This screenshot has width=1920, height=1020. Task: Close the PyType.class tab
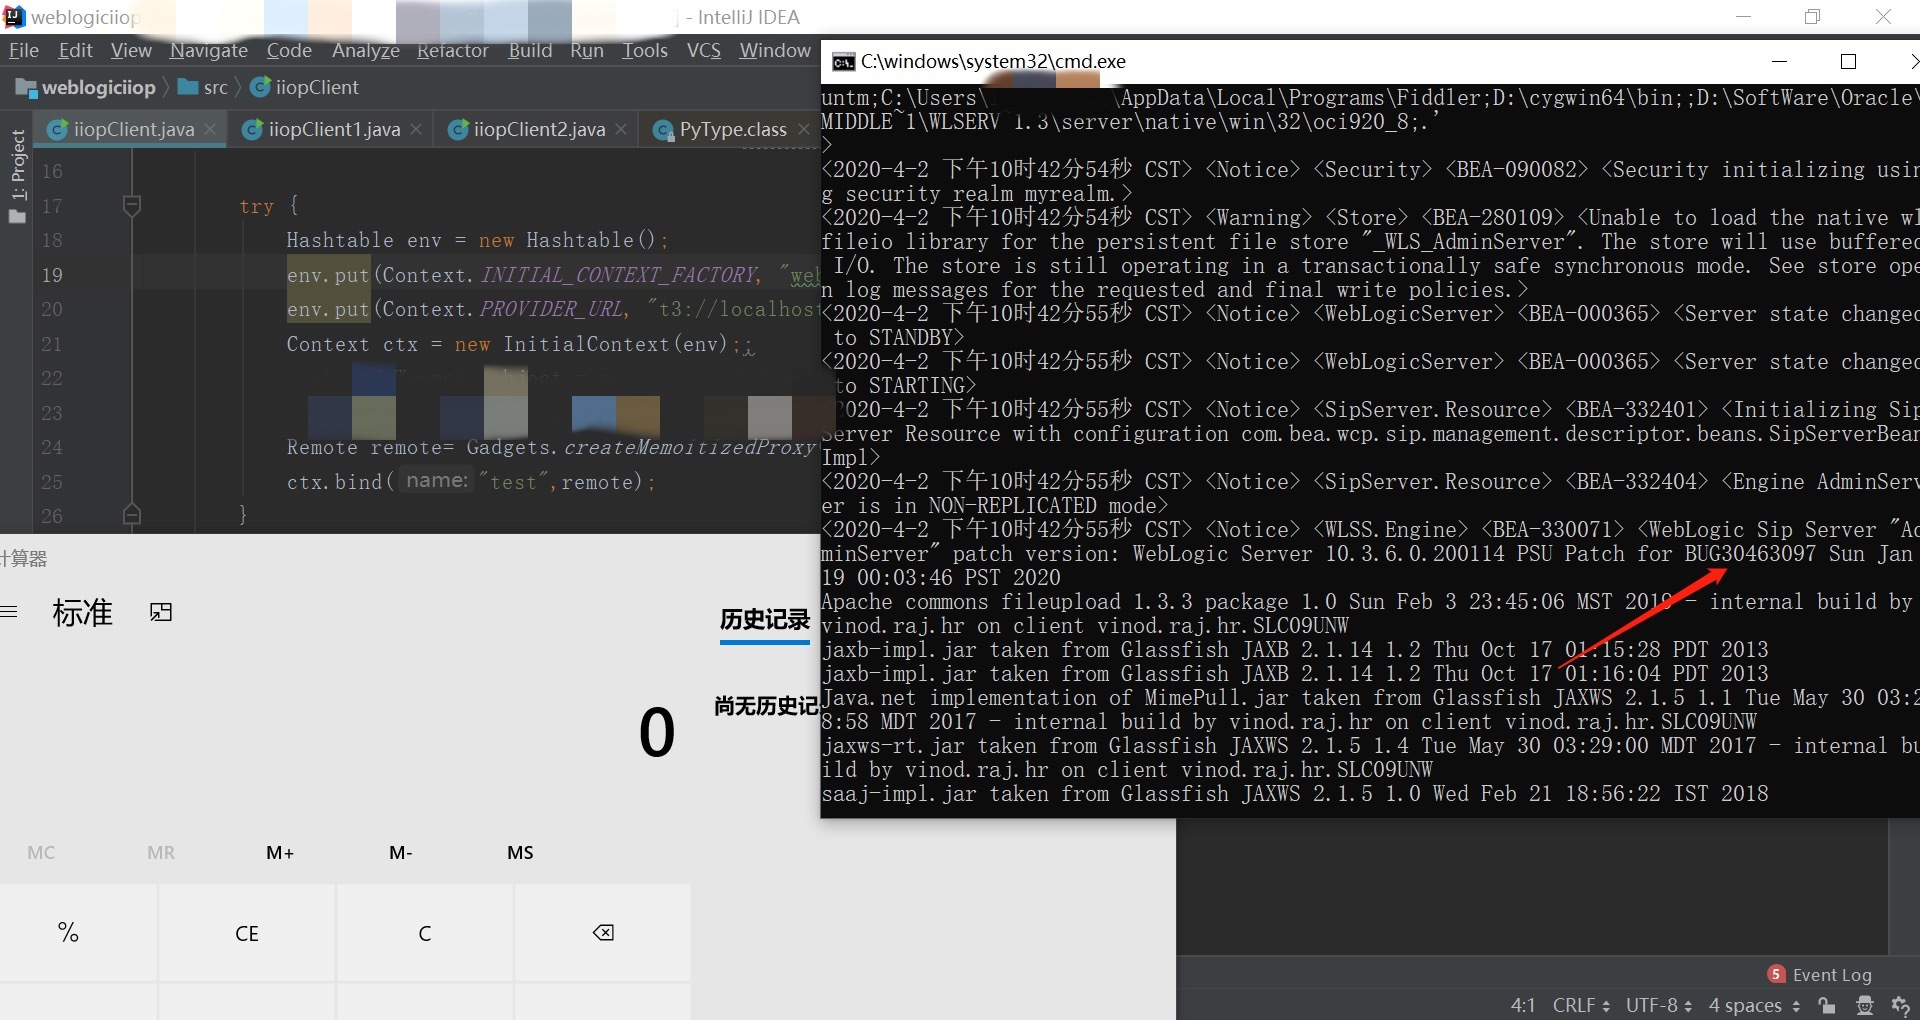(803, 129)
